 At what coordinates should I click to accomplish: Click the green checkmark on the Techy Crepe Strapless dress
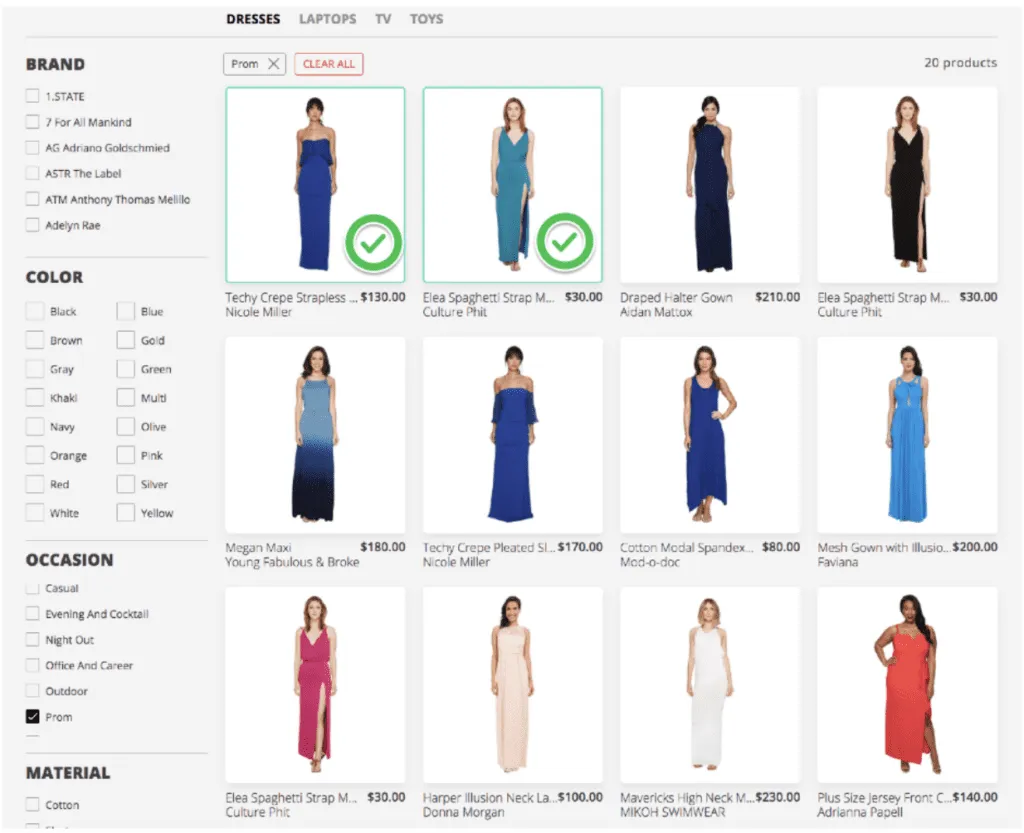tap(373, 241)
